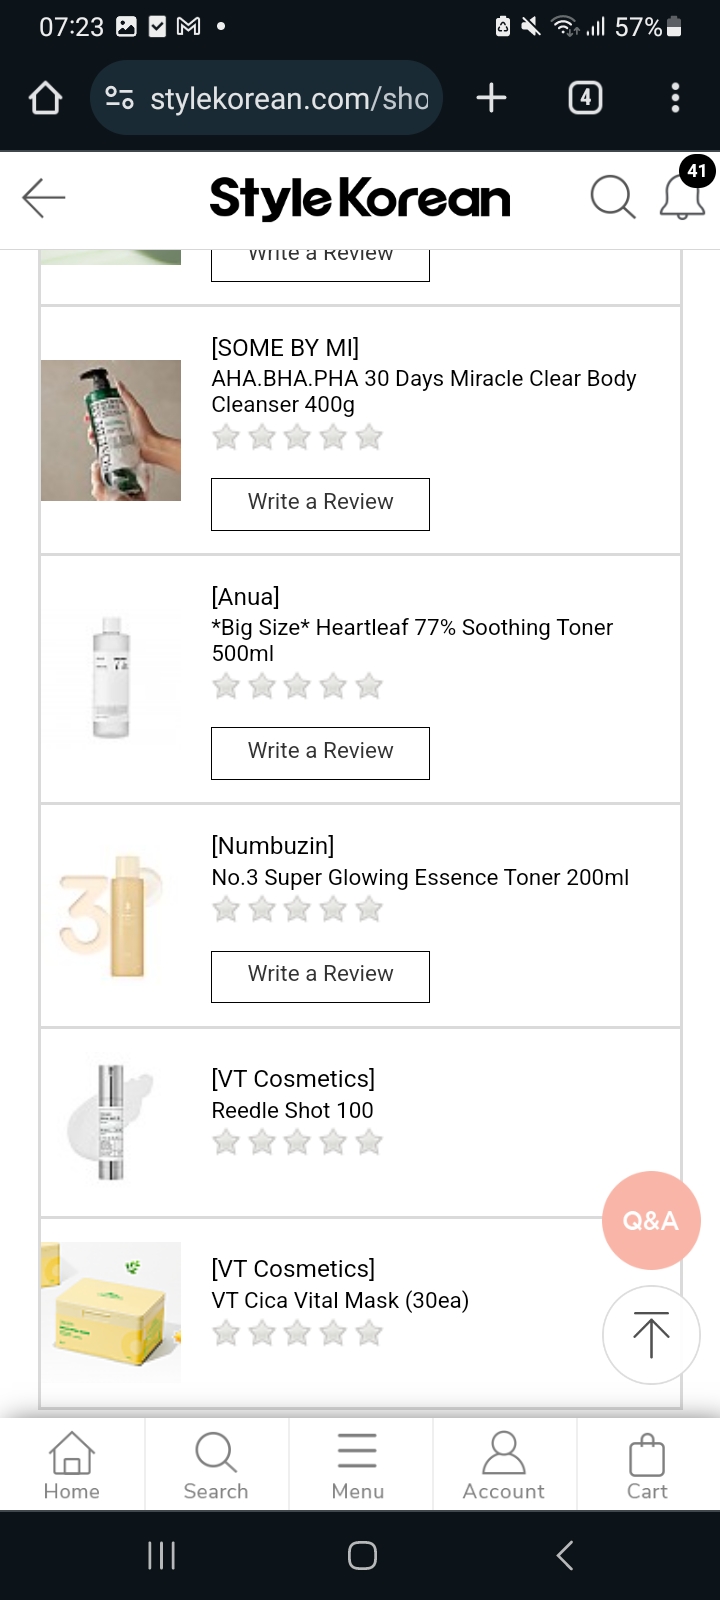This screenshot has width=720, height=1600.
Task: Go to the Home tab
Action: click(72, 1465)
